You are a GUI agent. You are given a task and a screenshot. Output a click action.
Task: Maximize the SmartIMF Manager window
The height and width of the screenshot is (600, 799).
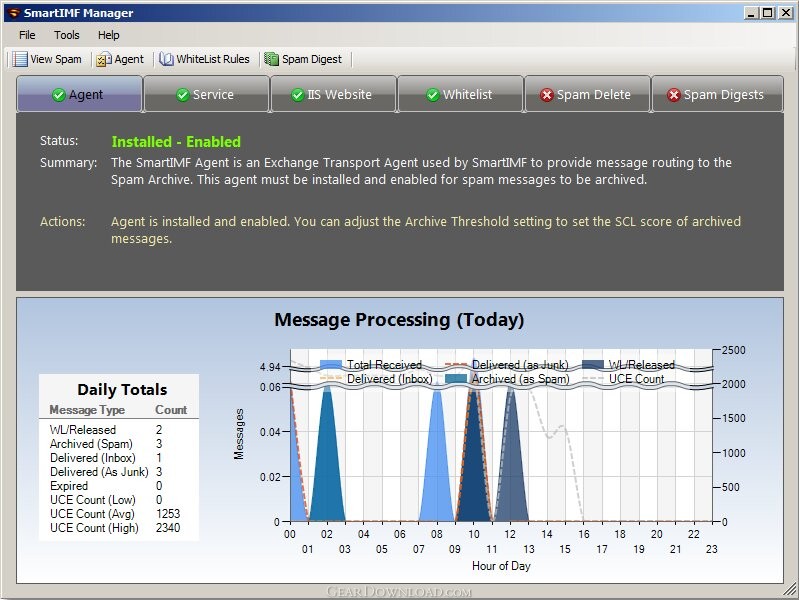(767, 13)
